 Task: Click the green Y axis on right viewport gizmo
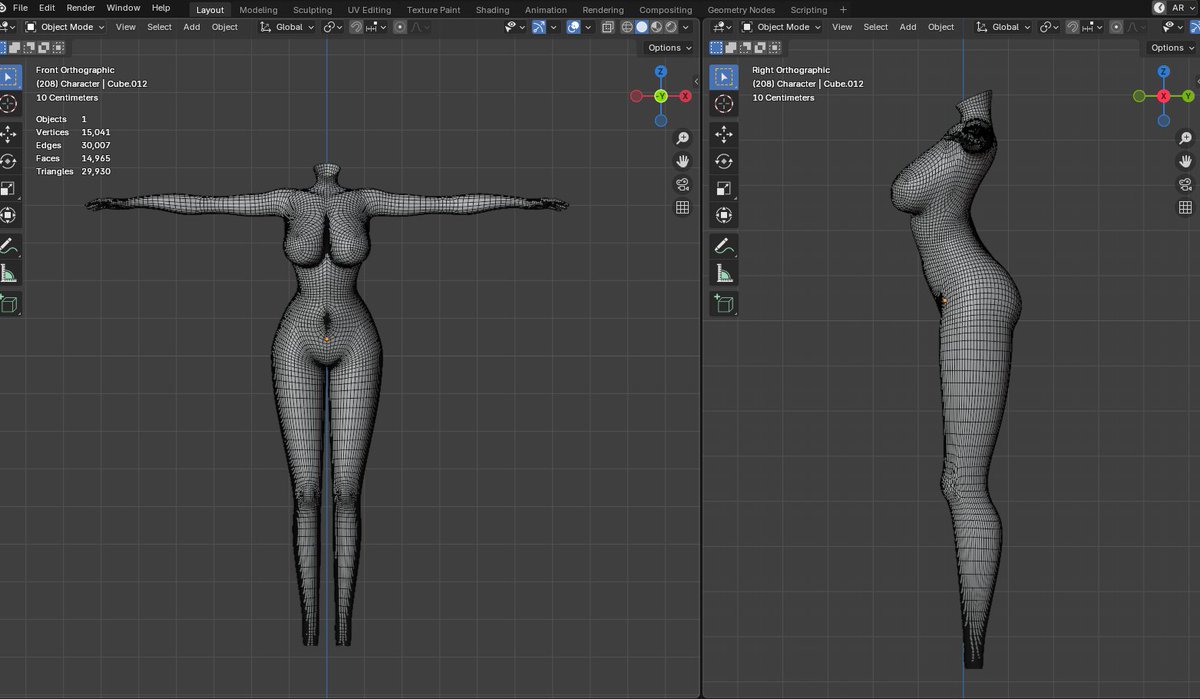[1189, 96]
